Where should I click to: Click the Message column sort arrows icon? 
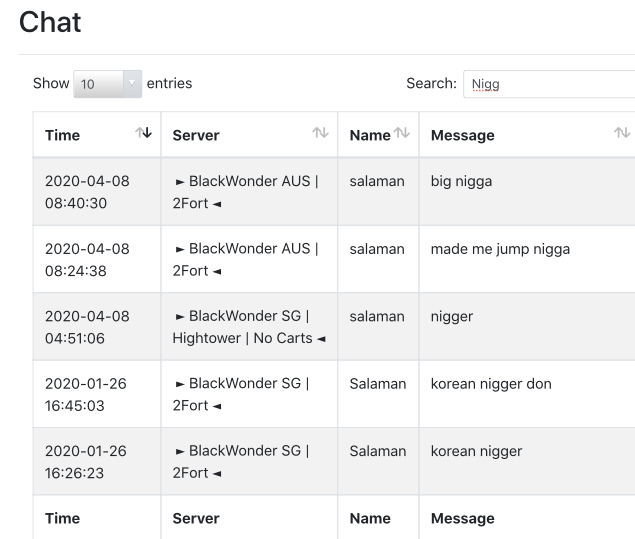(x=622, y=132)
